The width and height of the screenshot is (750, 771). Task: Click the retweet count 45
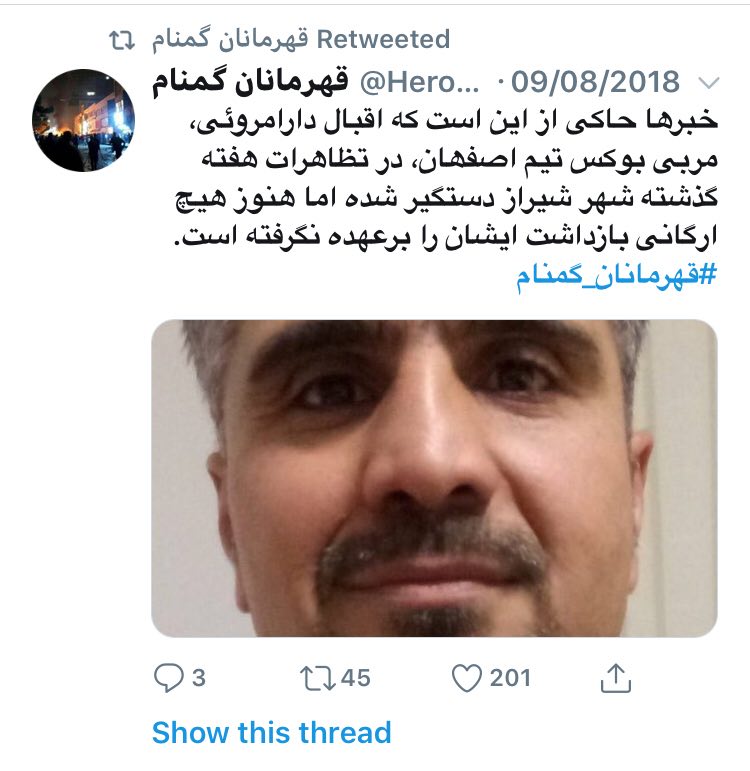[x=356, y=678]
